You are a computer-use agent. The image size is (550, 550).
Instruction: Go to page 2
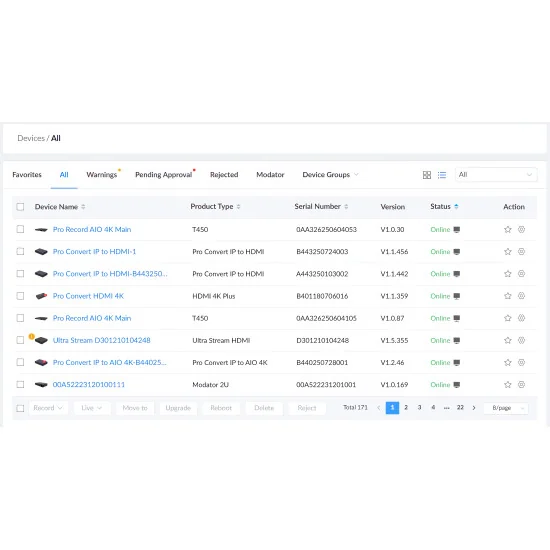[x=406, y=408]
